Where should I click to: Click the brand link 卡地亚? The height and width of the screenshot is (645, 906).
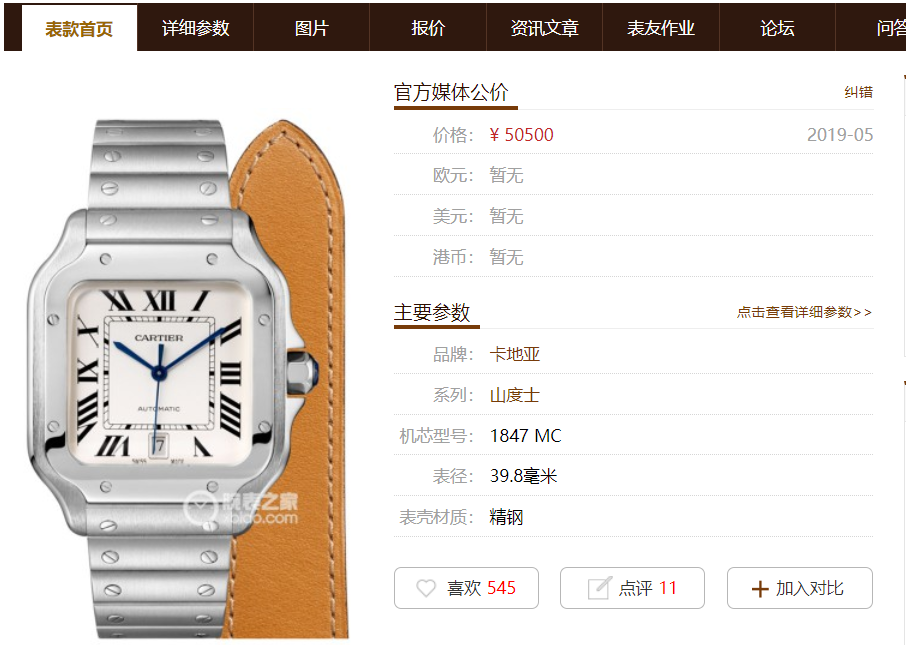pos(515,354)
